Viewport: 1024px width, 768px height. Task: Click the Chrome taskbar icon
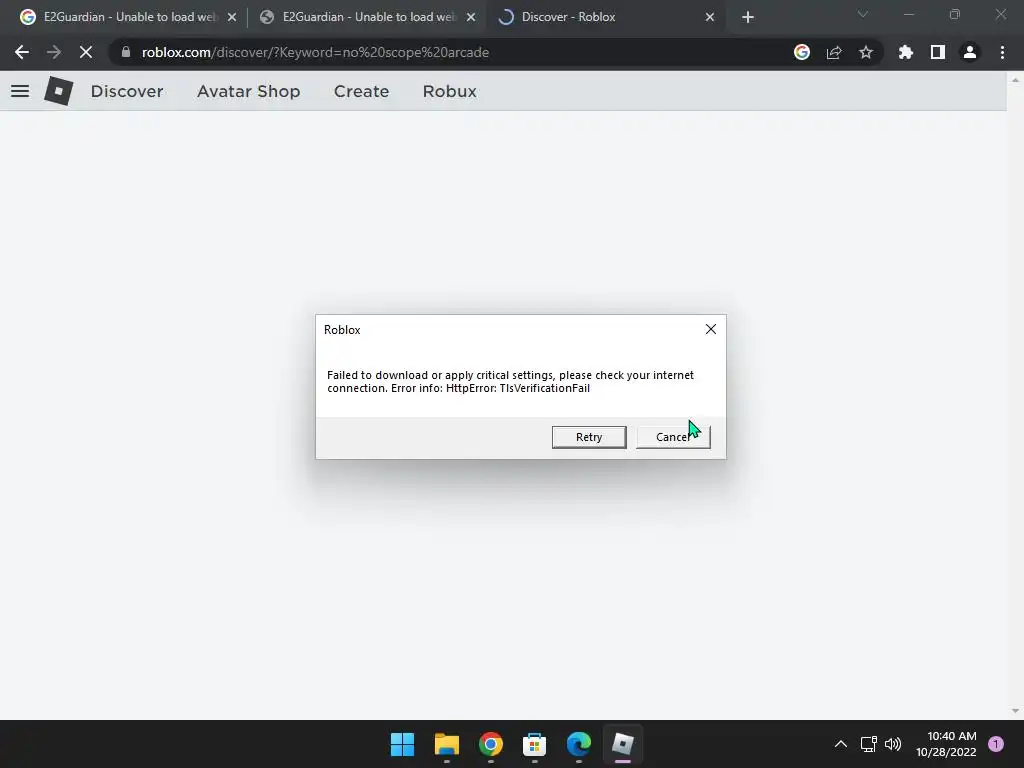click(x=490, y=744)
